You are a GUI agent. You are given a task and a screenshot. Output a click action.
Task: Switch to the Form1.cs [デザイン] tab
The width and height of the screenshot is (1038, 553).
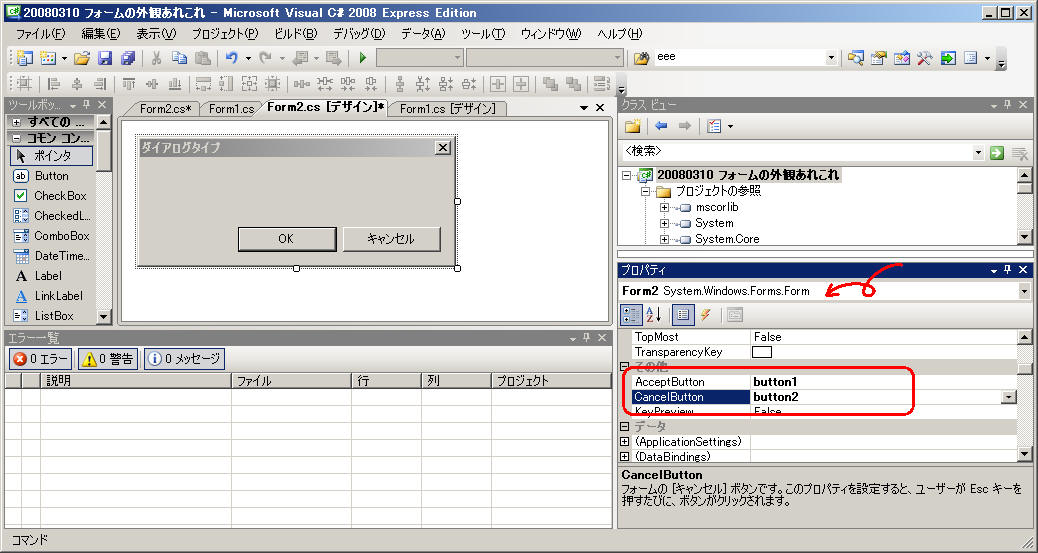446,109
